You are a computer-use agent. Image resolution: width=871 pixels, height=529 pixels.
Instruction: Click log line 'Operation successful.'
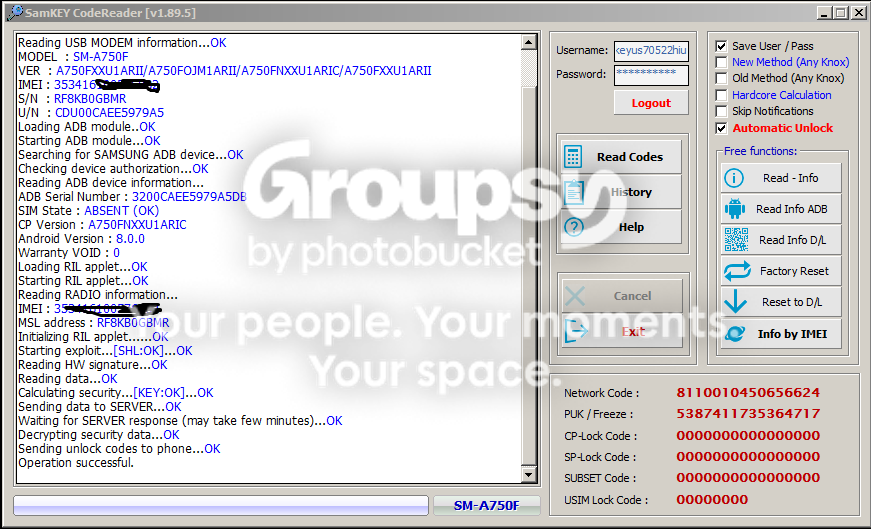coord(76,463)
